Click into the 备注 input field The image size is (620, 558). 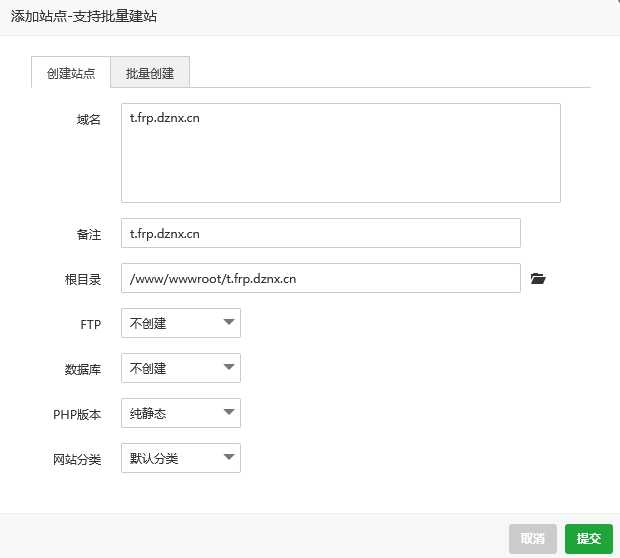(320, 233)
